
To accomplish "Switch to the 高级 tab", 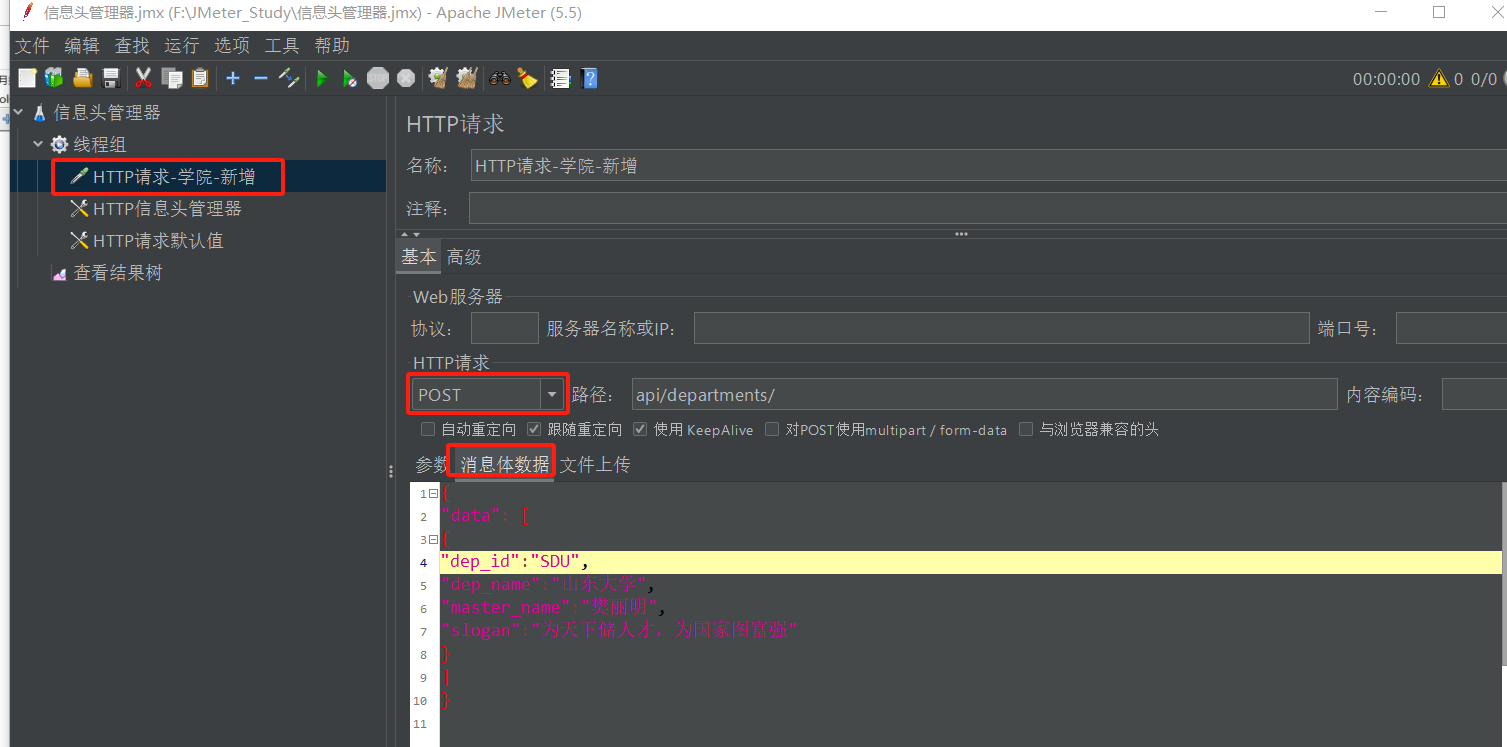I will 464,257.
